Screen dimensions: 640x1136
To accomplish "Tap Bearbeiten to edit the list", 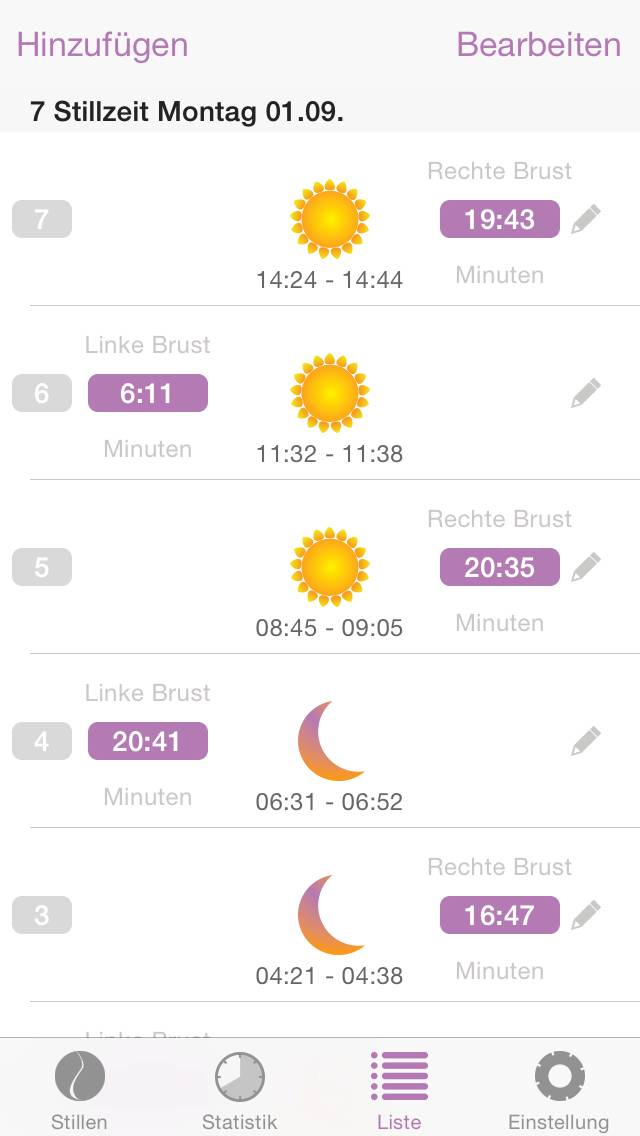I will tap(538, 45).
